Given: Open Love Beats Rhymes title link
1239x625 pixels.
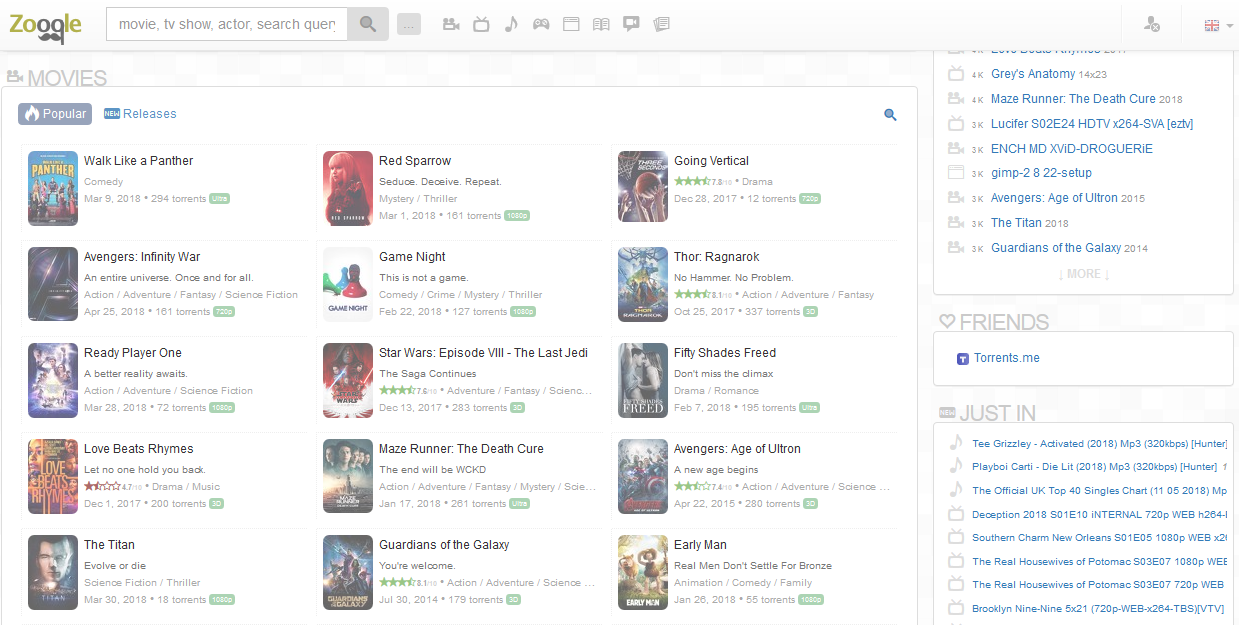Looking at the screenshot, I should (139, 449).
